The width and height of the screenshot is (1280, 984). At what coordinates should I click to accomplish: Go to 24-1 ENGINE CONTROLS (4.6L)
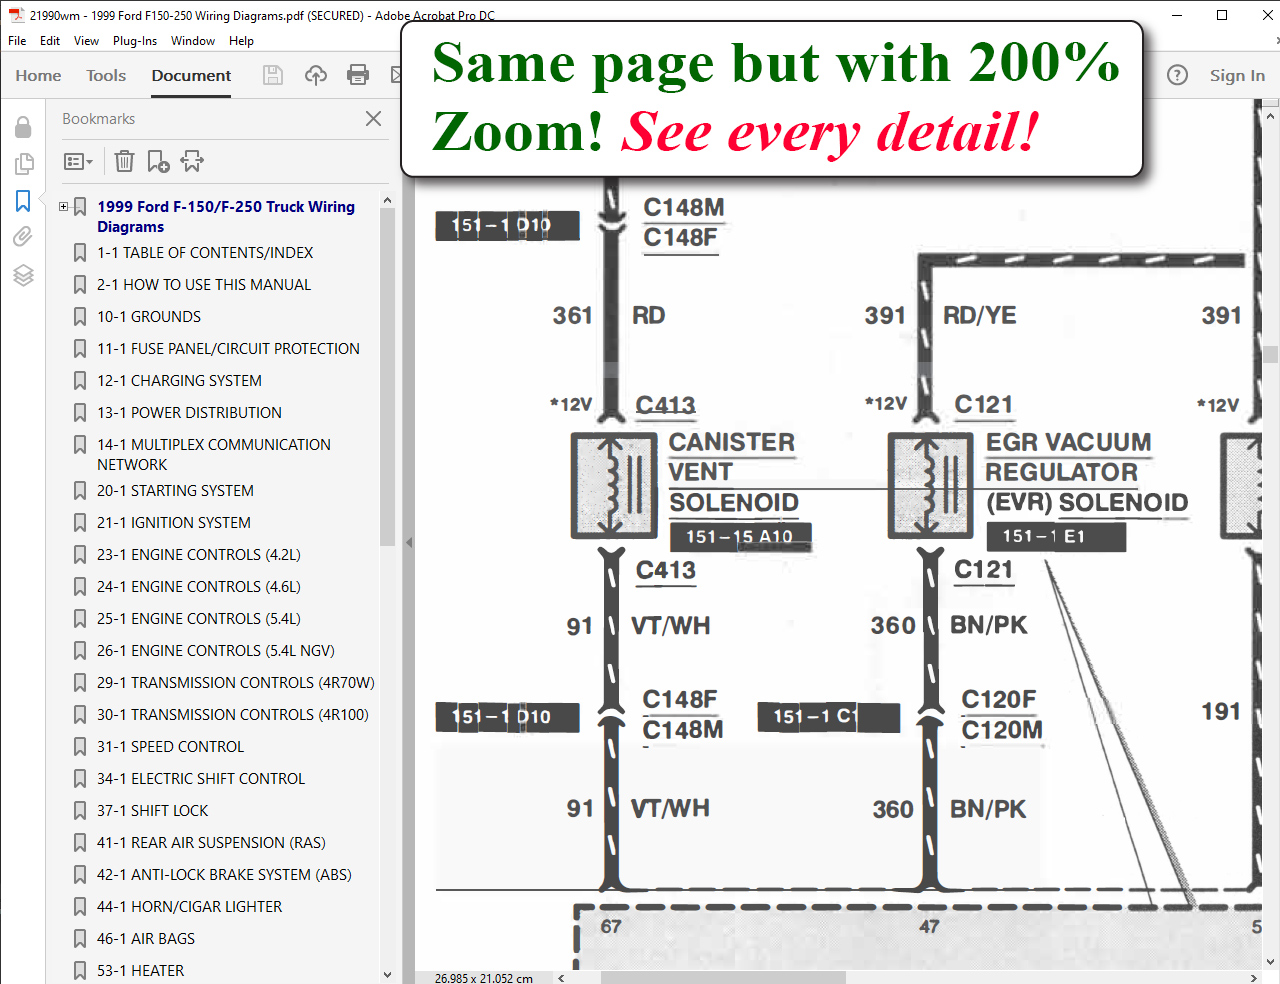pos(199,587)
